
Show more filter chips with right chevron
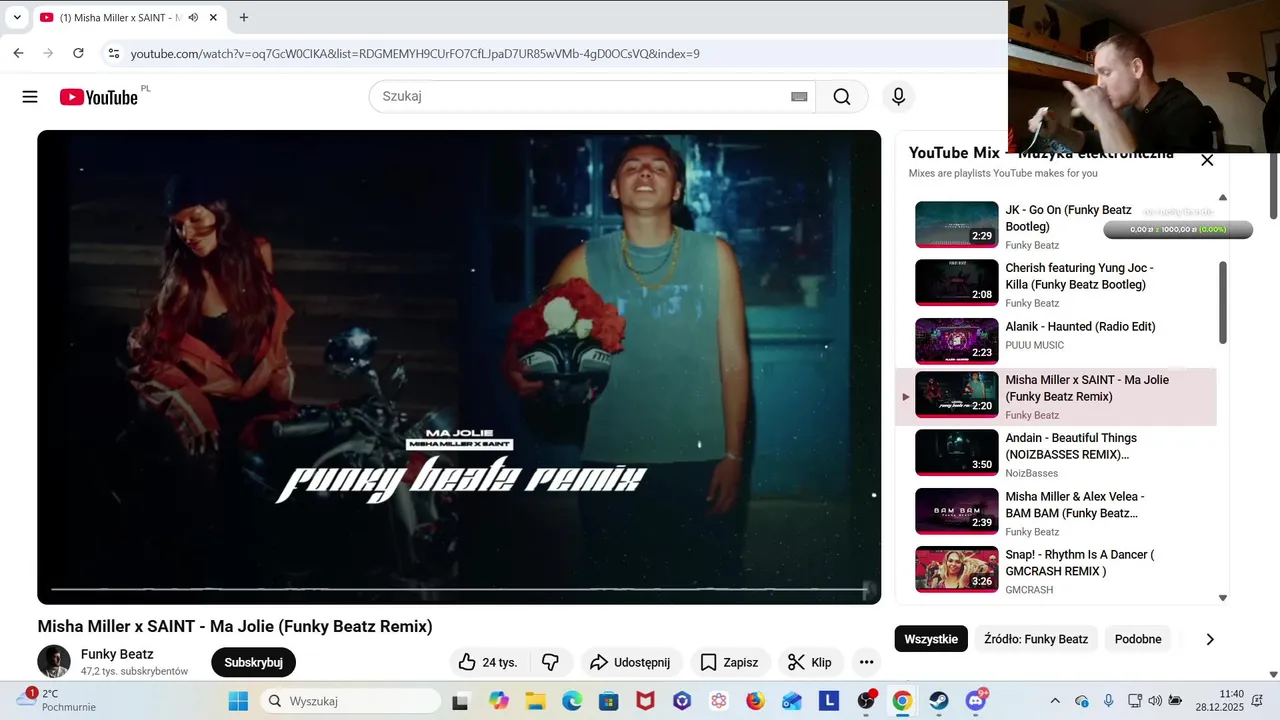coord(1210,639)
